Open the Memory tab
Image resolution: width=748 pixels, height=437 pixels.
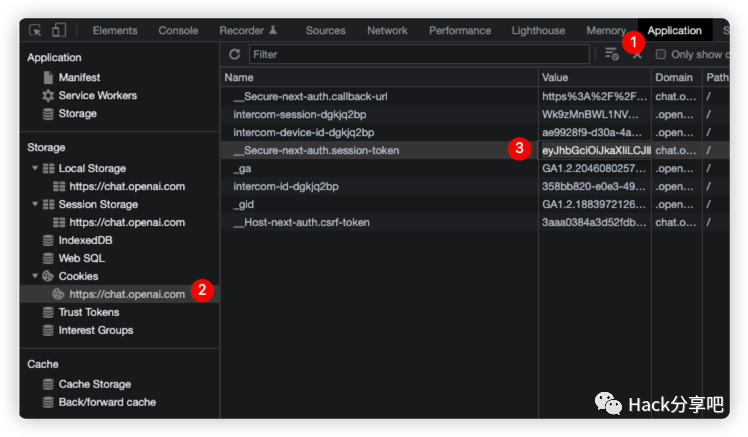pyautogui.click(x=606, y=31)
